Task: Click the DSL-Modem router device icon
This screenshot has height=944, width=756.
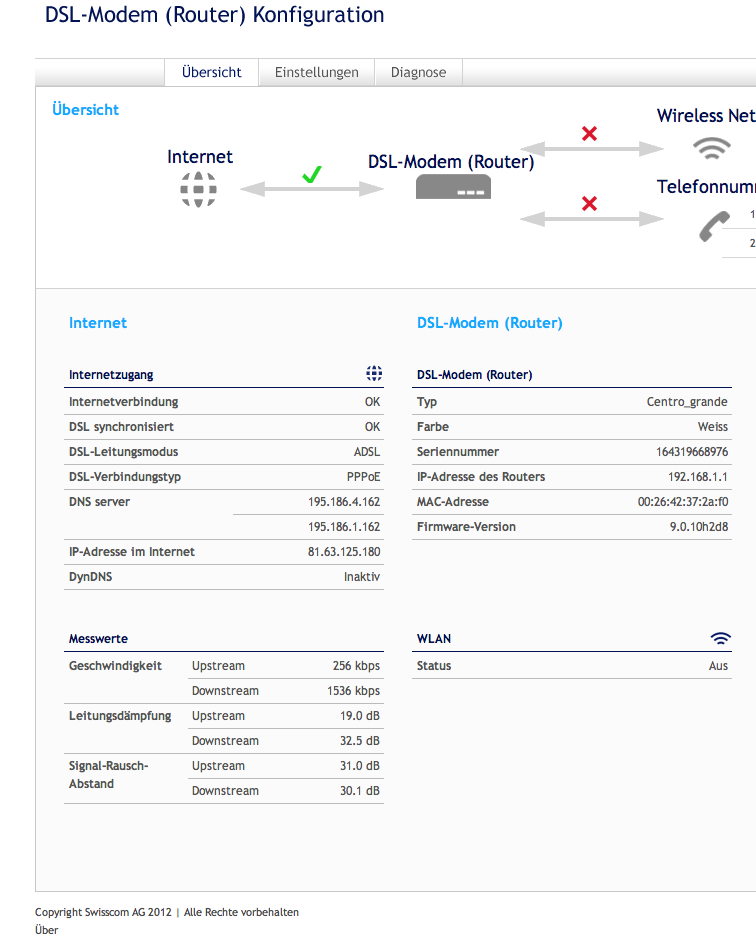Action: pyautogui.click(x=453, y=186)
